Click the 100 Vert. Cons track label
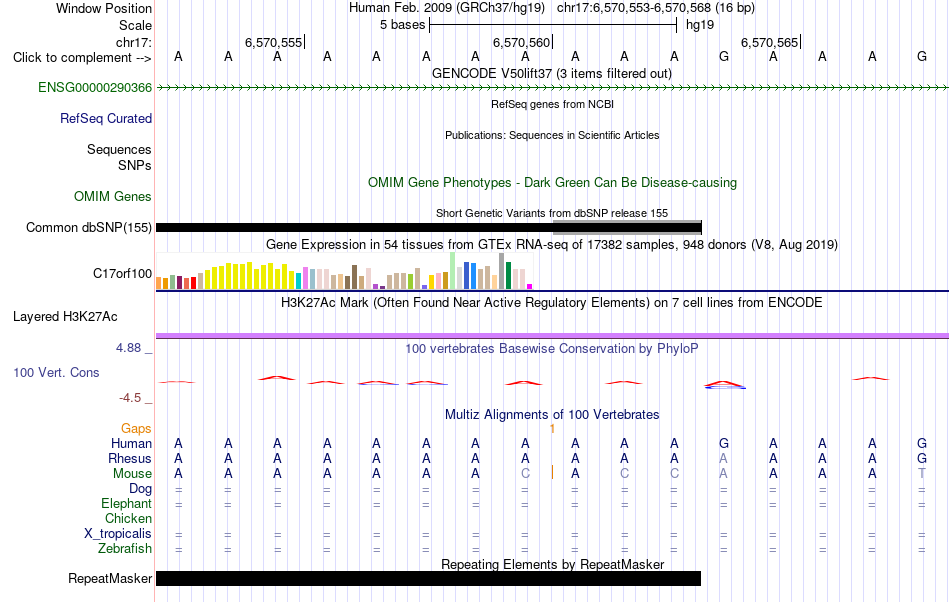950x602 pixels. click(x=56, y=373)
